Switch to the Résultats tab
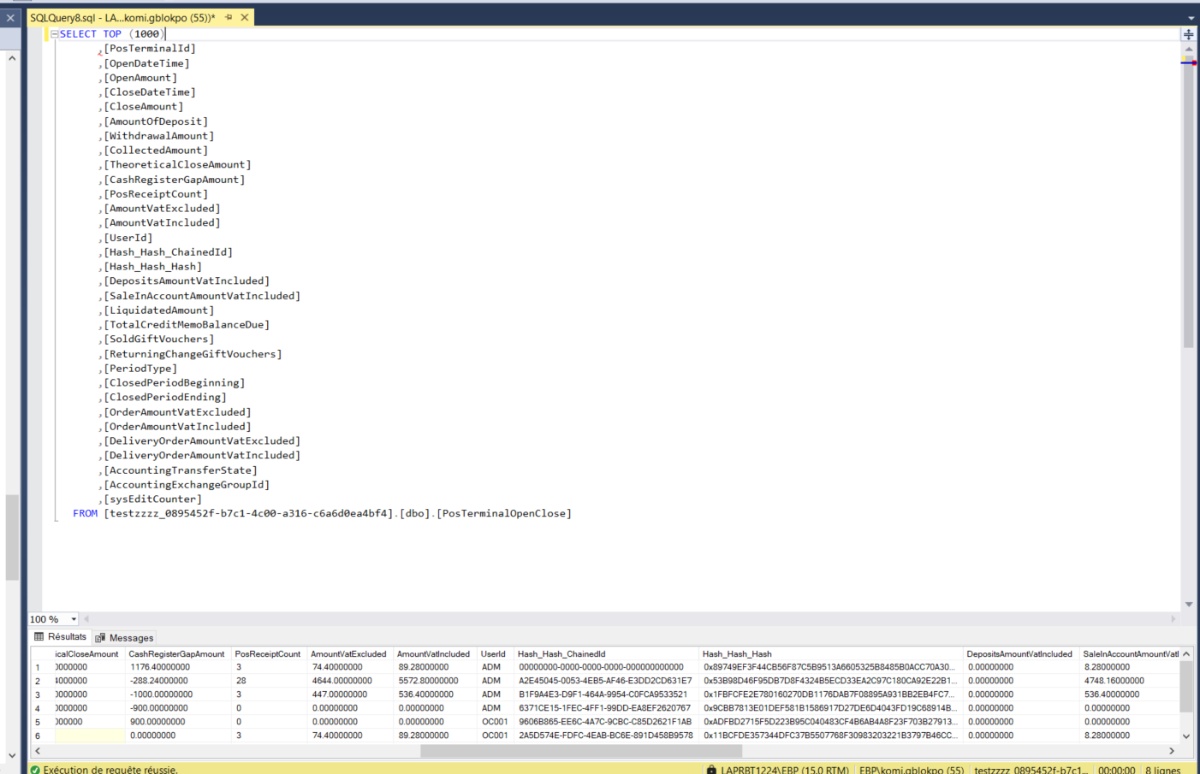The width and height of the screenshot is (1200, 774). [x=61, y=637]
